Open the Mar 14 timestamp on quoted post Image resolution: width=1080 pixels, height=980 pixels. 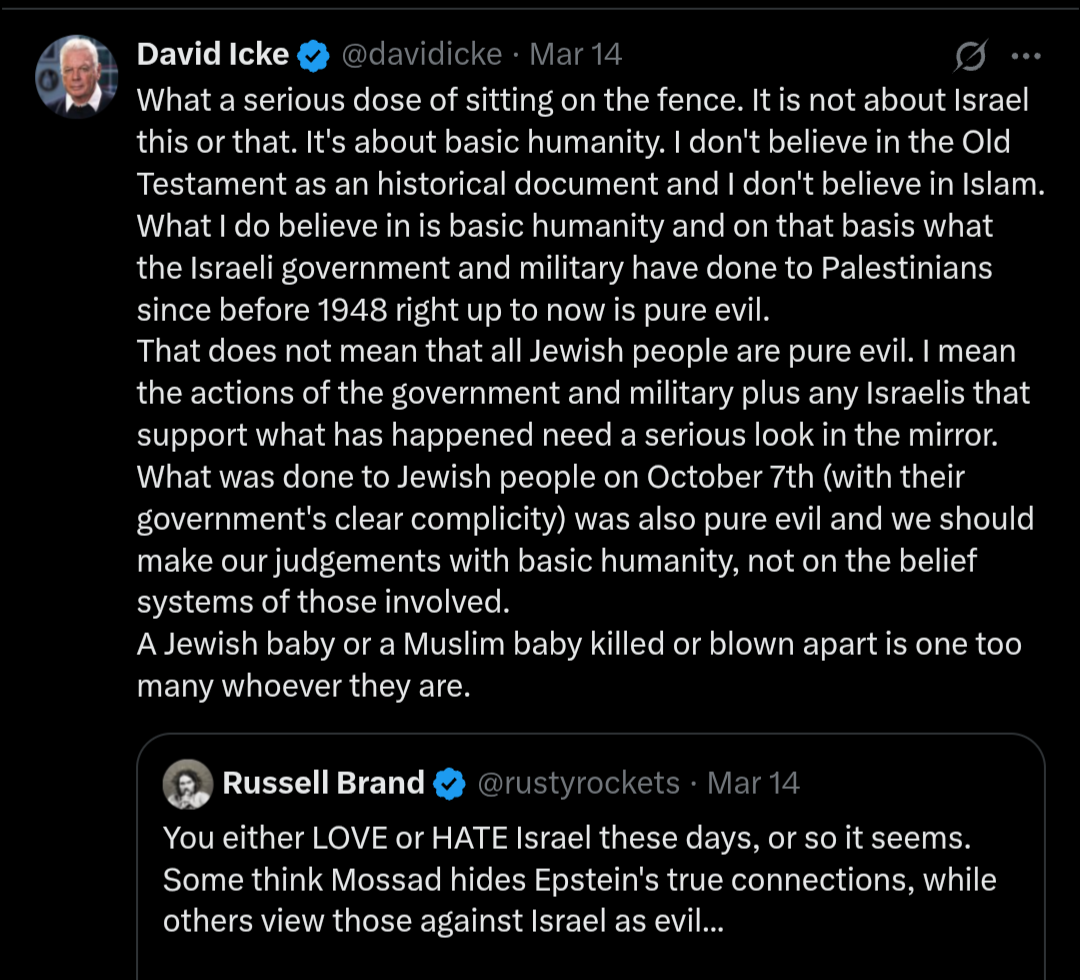coord(753,783)
